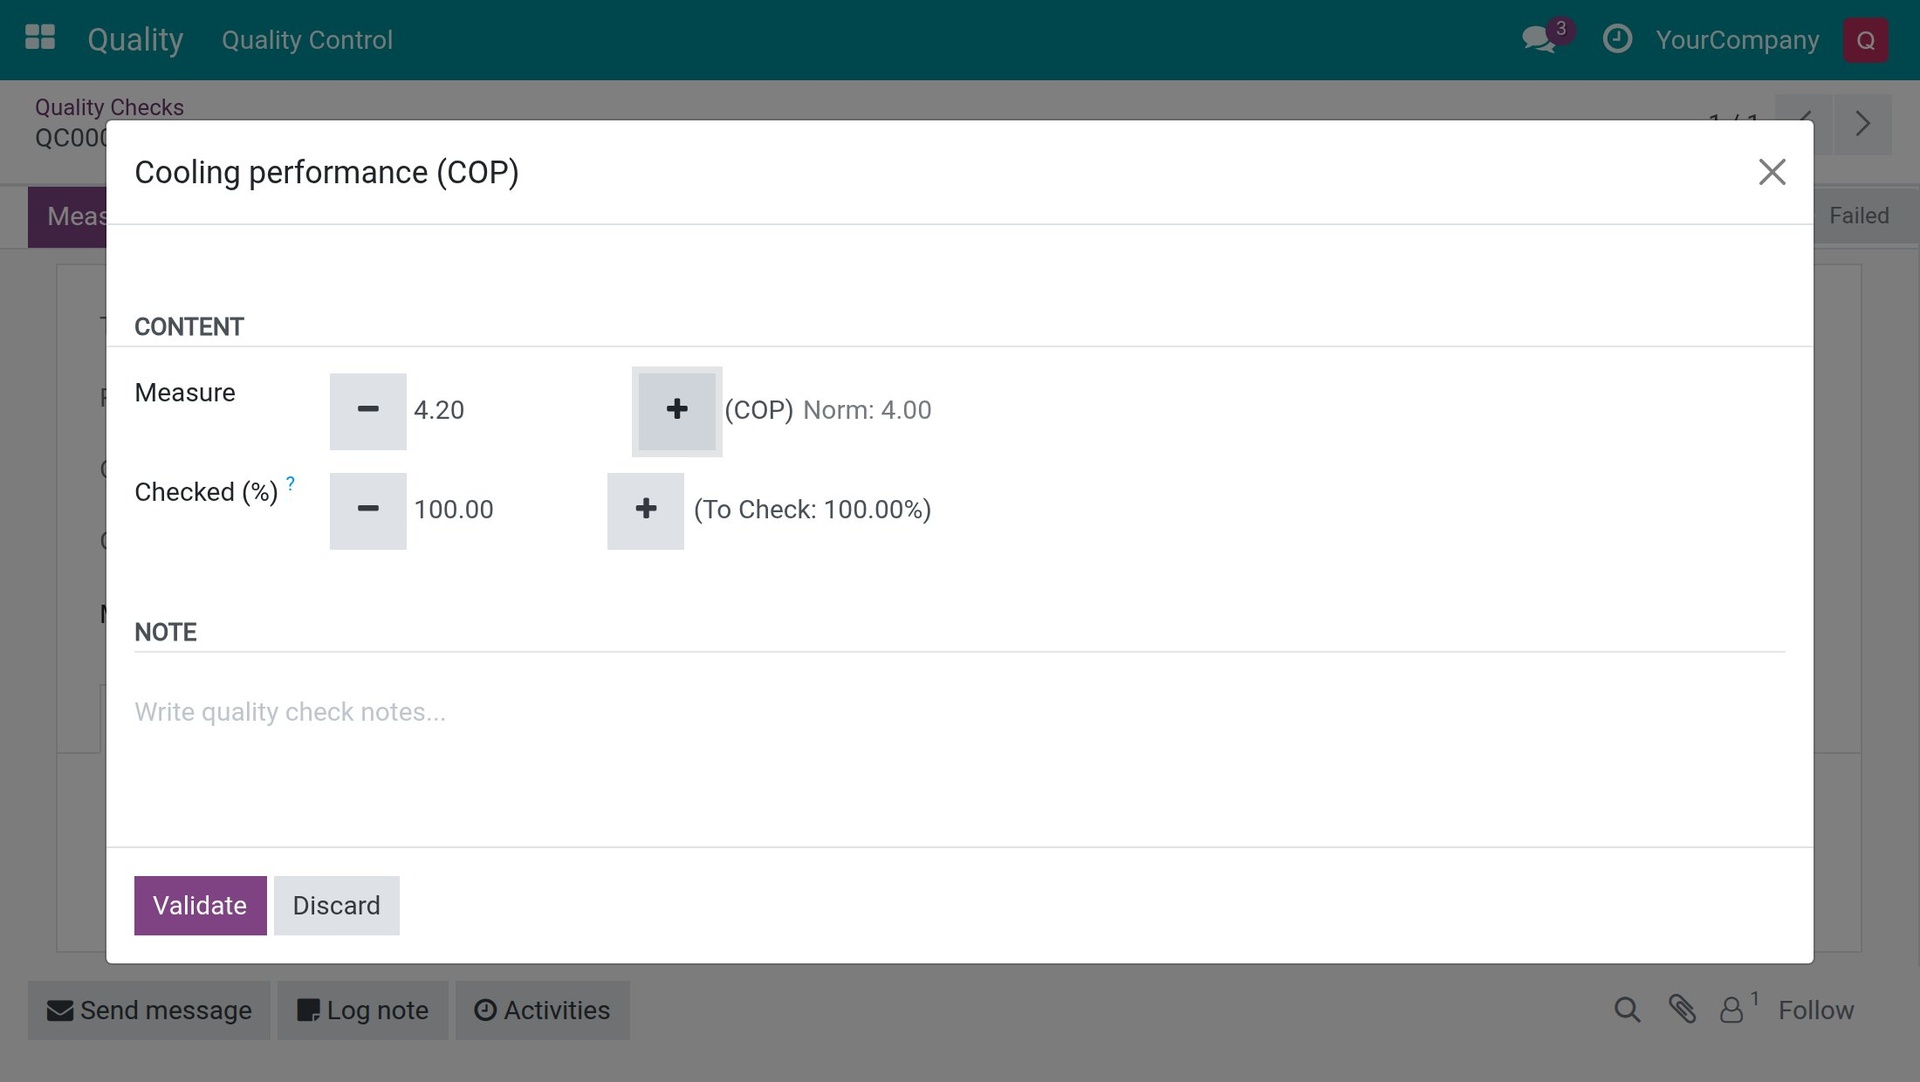The width and height of the screenshot is (1920, 1082).
Task: Increase the Checked (%) value with plus
Action: tap(645, 510)
